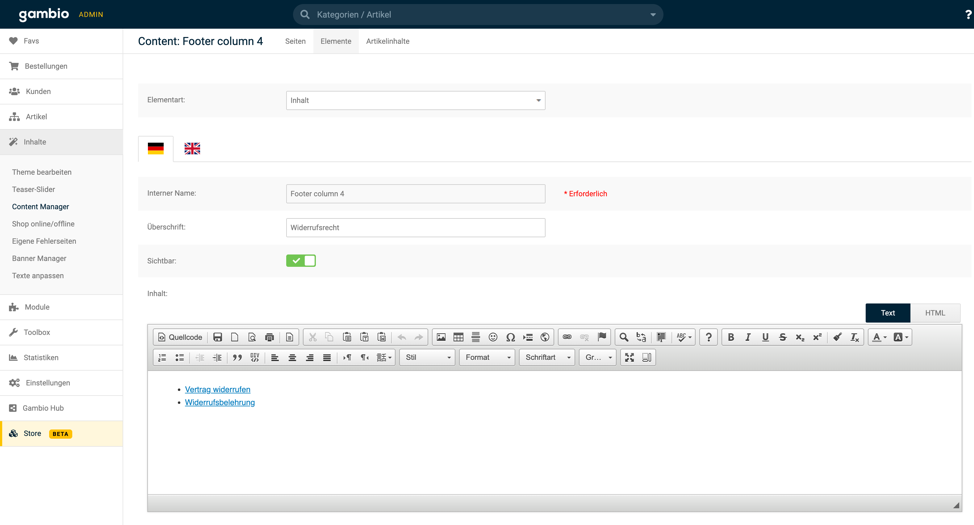This screenshot has height=525, width=974.
Task: Expand the Kategorien / Artikel search dropdown arrow
Action: click(x=653, y=14)
